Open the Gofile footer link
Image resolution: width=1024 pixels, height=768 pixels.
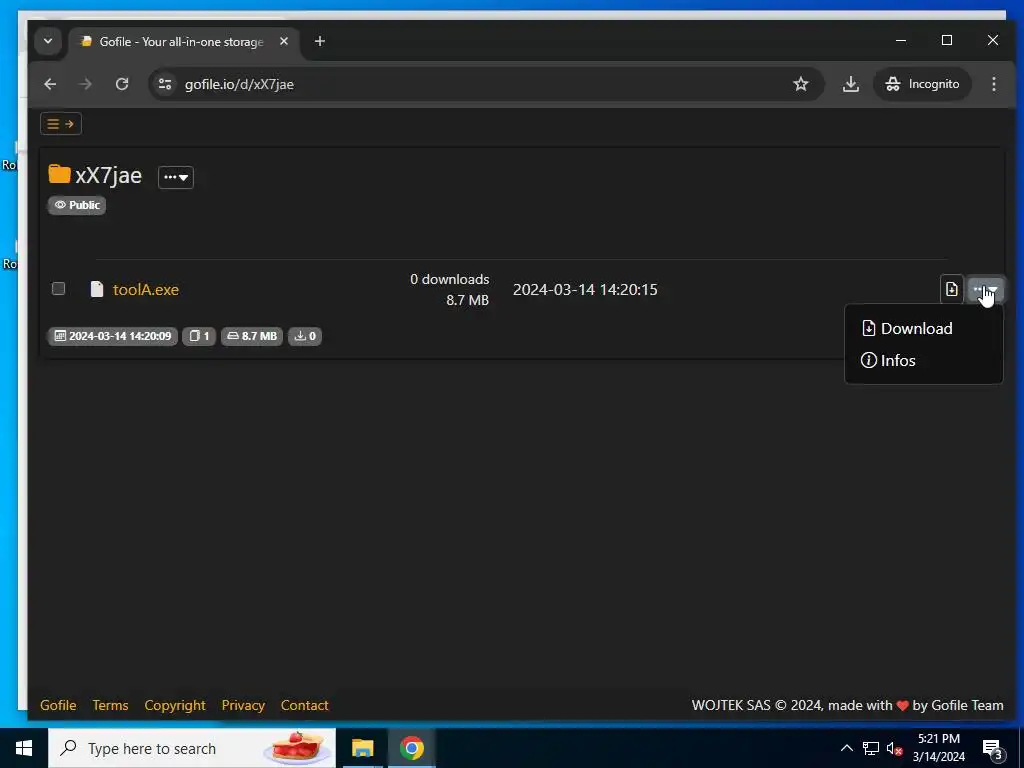[x=58, y=705]
